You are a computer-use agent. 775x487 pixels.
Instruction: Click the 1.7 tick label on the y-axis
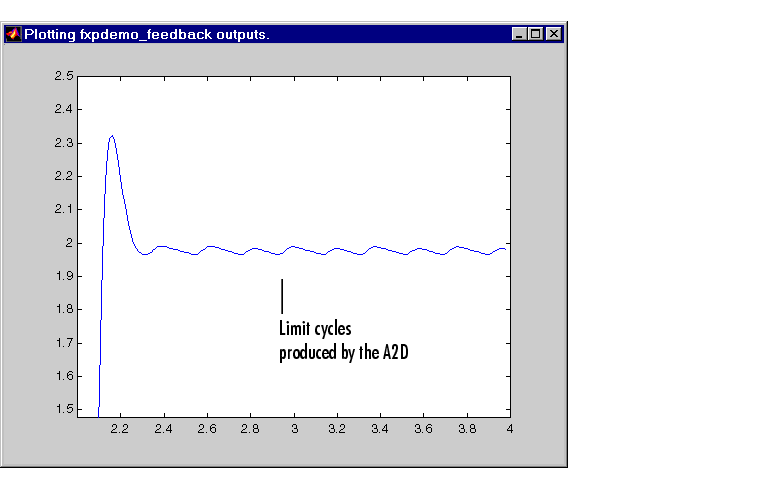pos(64,343)
